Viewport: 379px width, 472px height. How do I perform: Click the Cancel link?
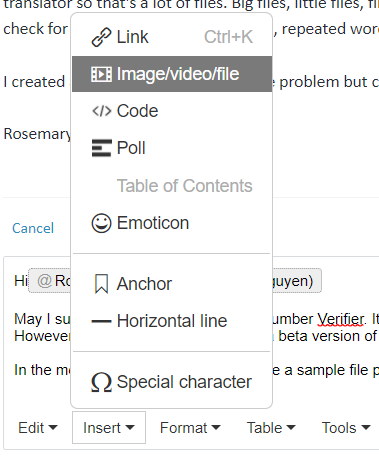(33, 228)
